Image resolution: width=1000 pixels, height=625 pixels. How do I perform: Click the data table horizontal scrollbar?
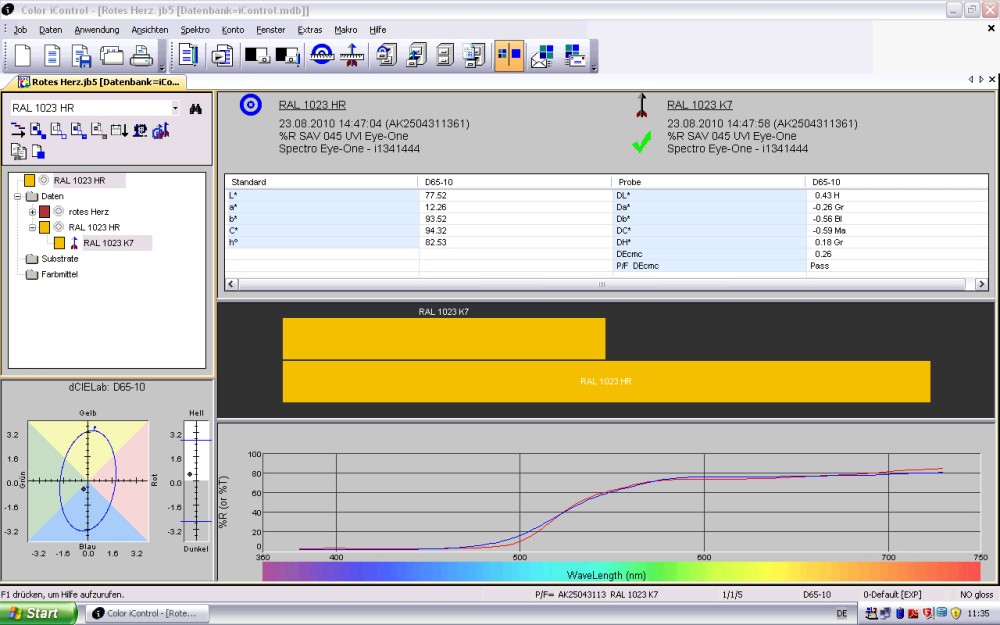[x=602, y=285]
